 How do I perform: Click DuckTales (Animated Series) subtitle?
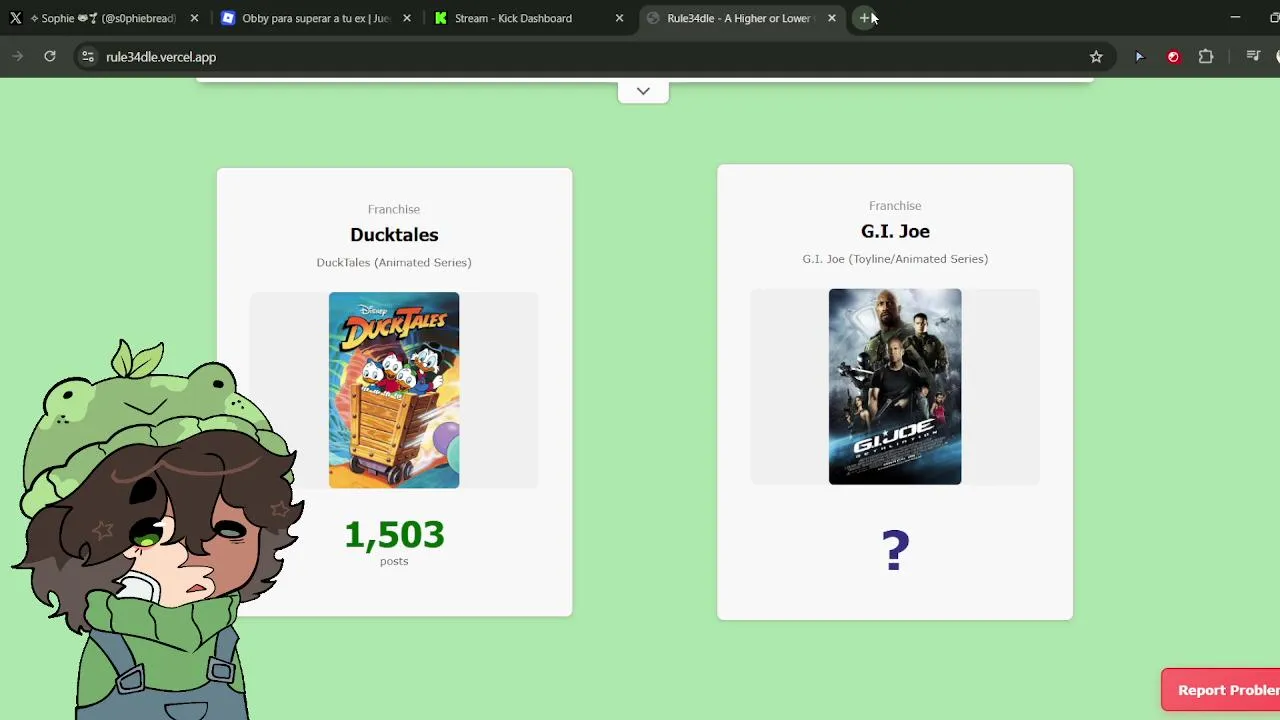coord(394,262)
